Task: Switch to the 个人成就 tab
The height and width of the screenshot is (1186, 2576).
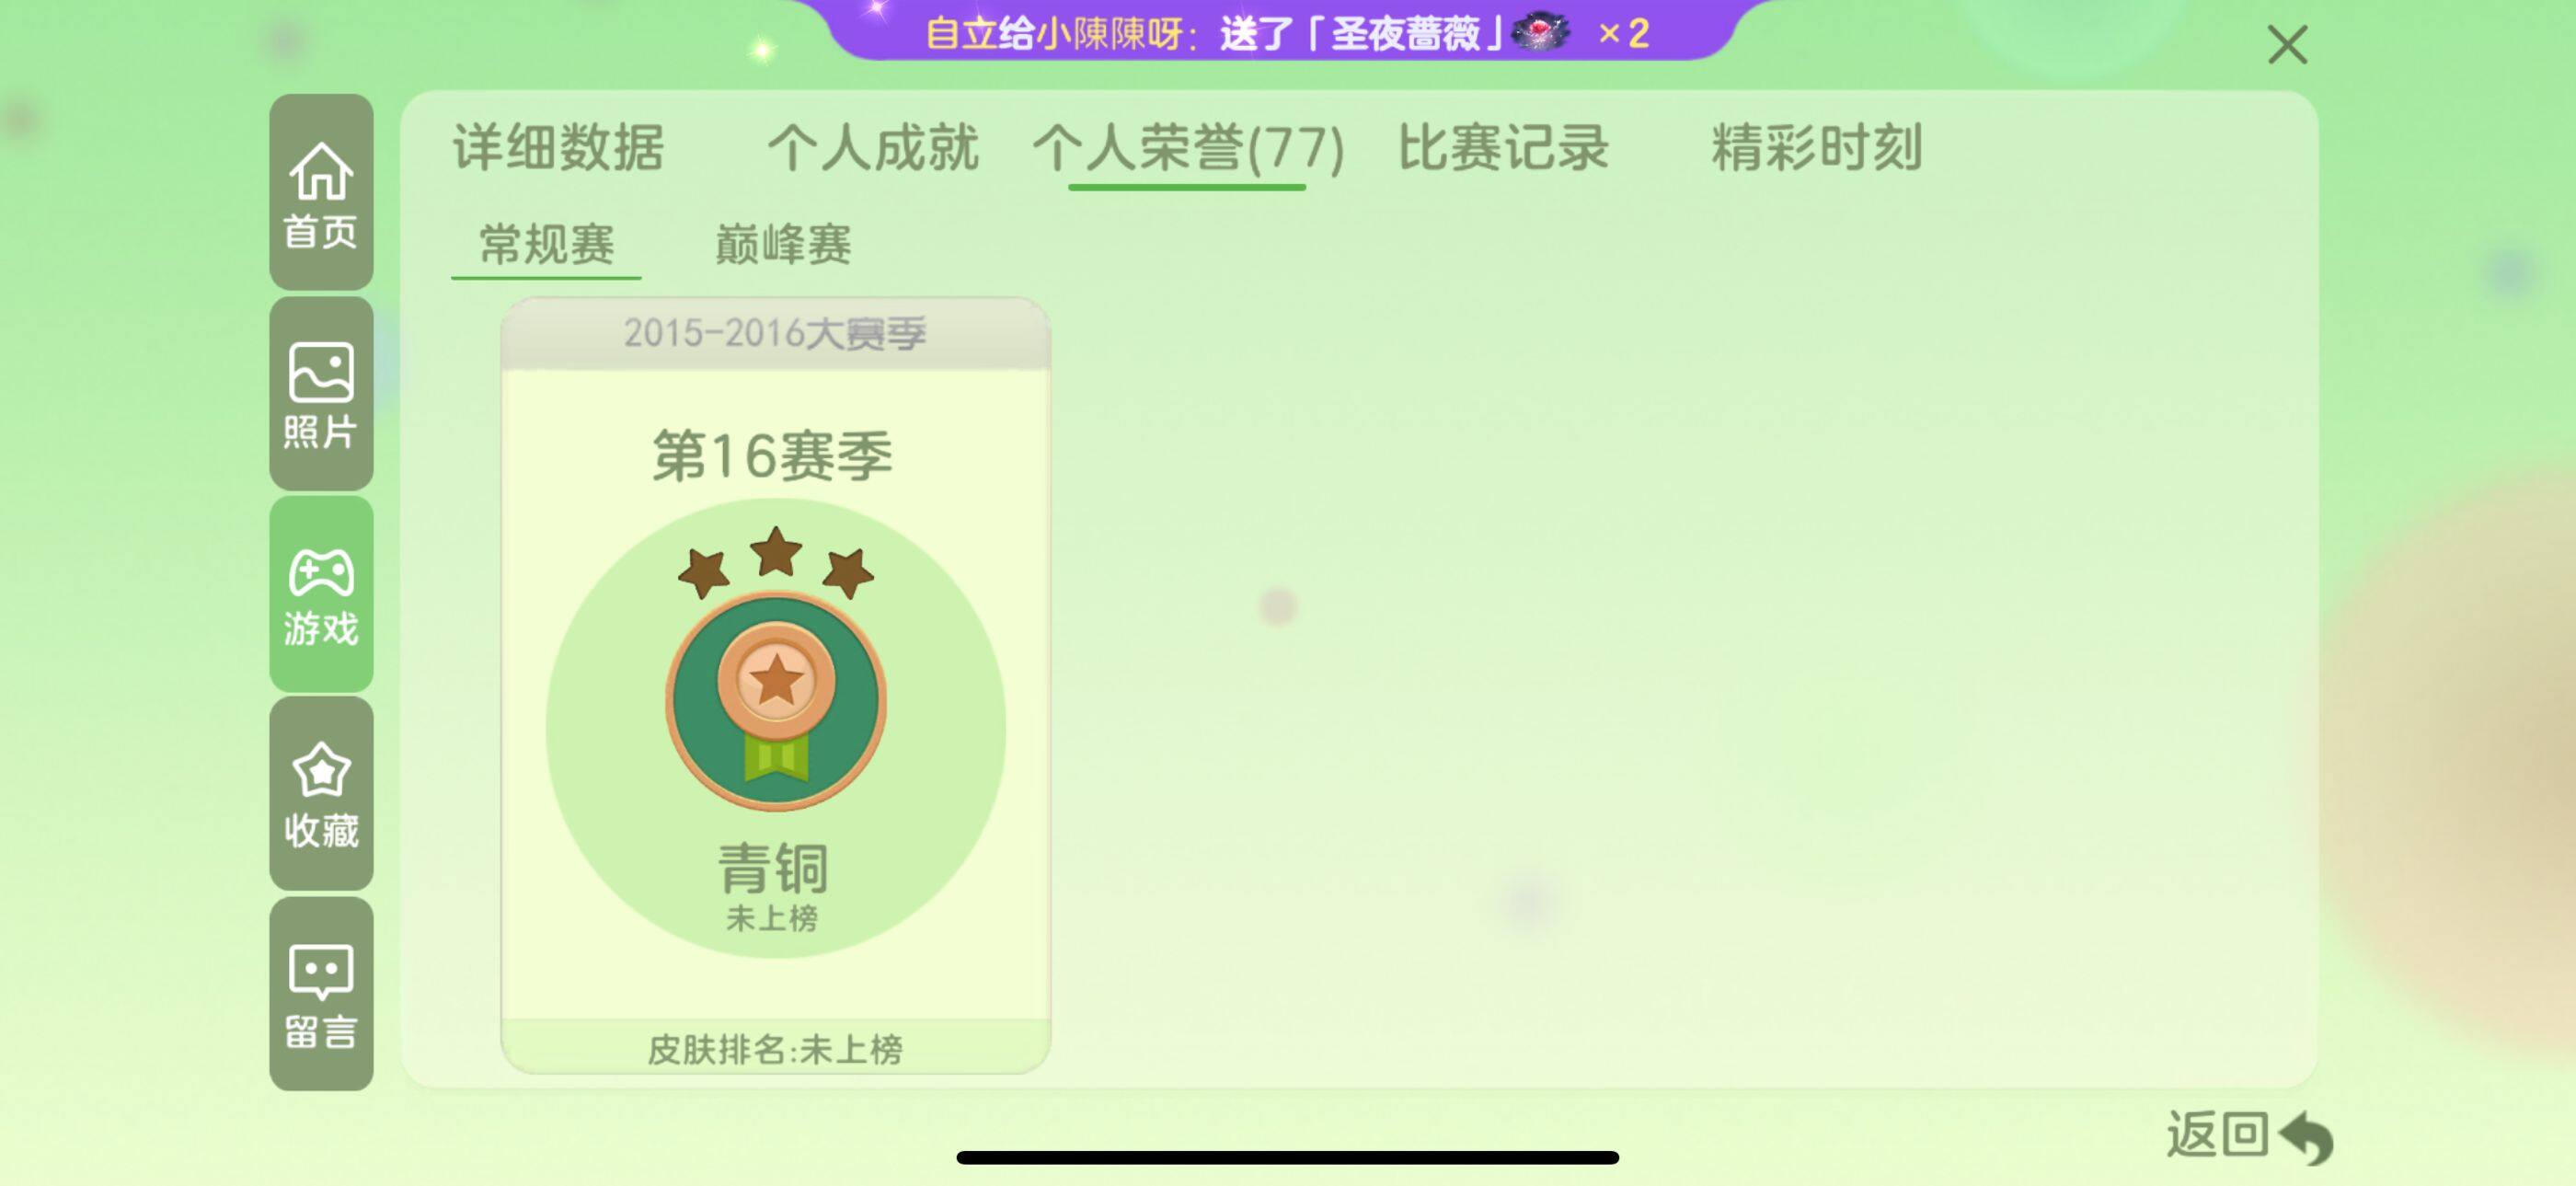Action: click(872, 148)
